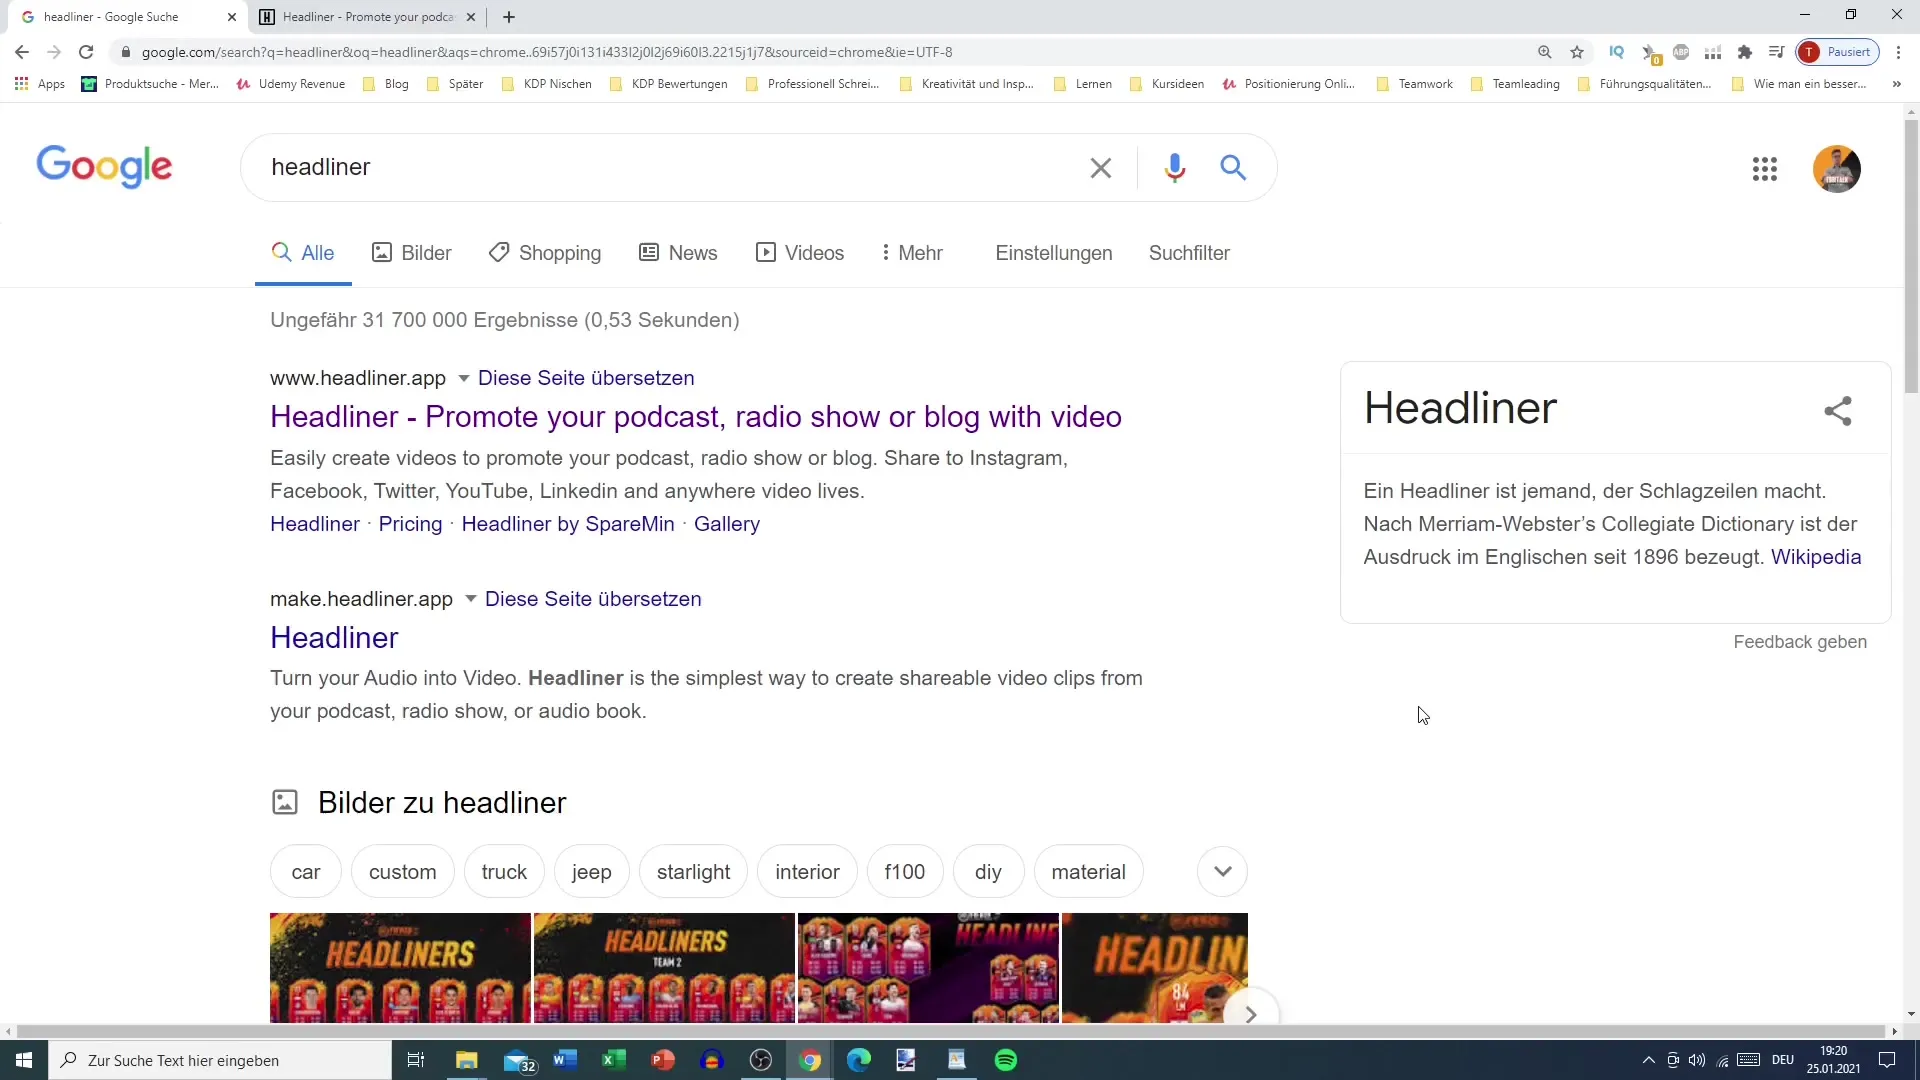The width and height of the screenshot is (1920, 1080).
Task: Open the Apps bookmarks shortcut
Action: pyautogui.click(x=40, y=84)
